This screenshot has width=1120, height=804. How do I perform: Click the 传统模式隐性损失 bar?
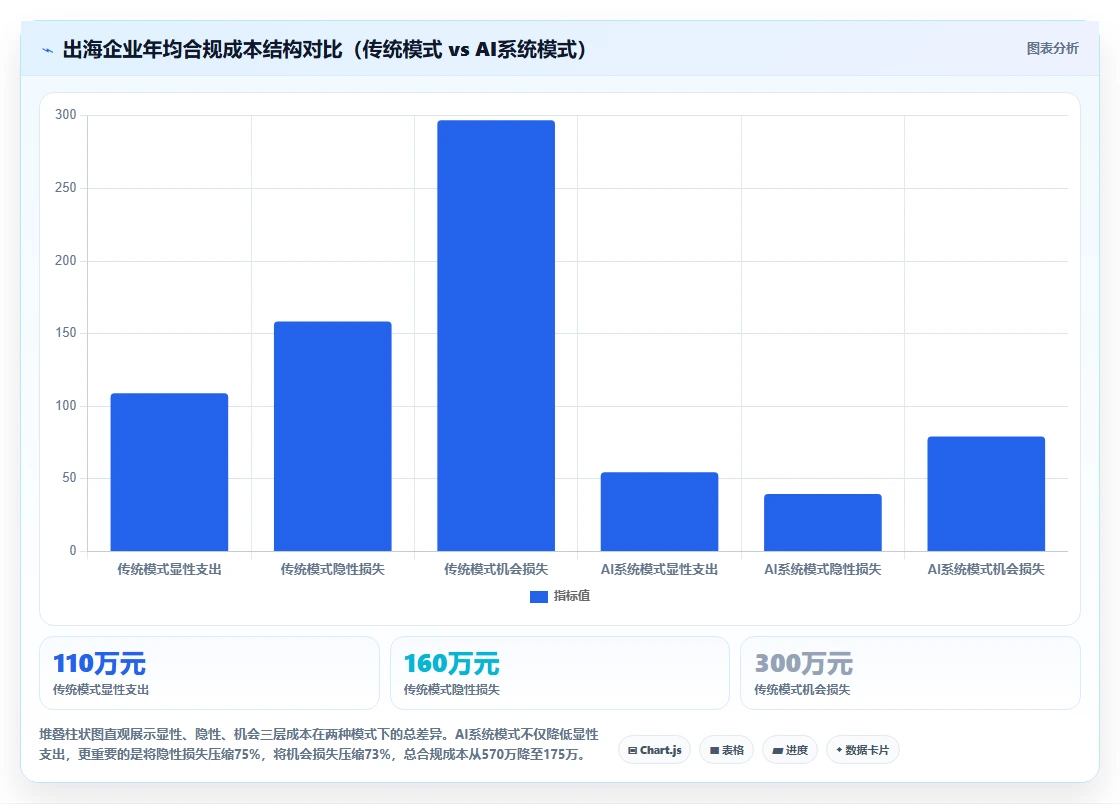(x=333, y=436)
